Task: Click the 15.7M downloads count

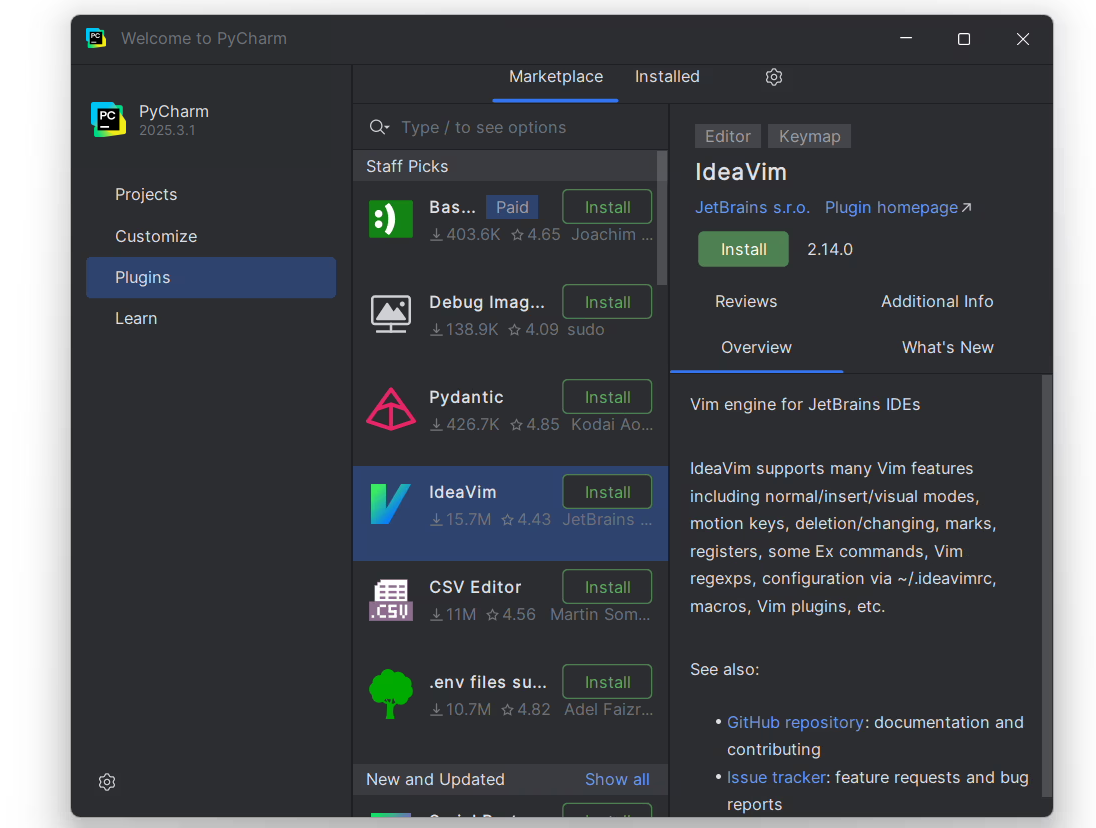Action: (461, 520)
